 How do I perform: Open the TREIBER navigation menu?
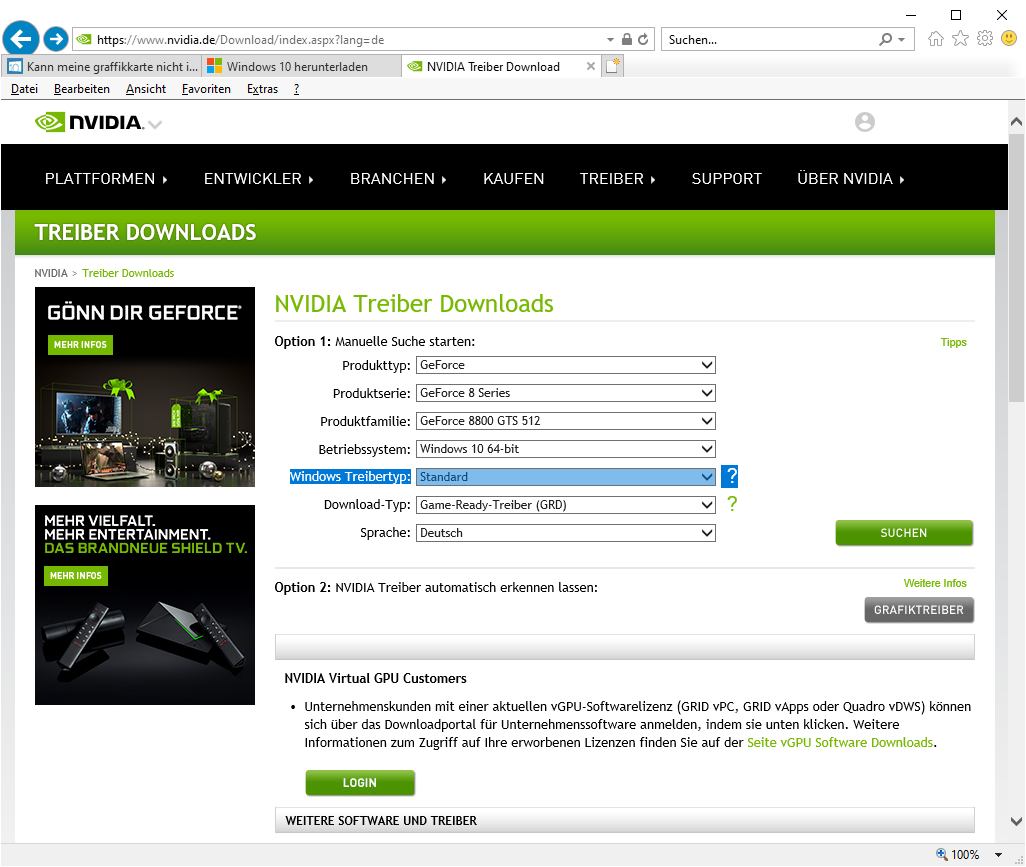[x=617, y=179]
